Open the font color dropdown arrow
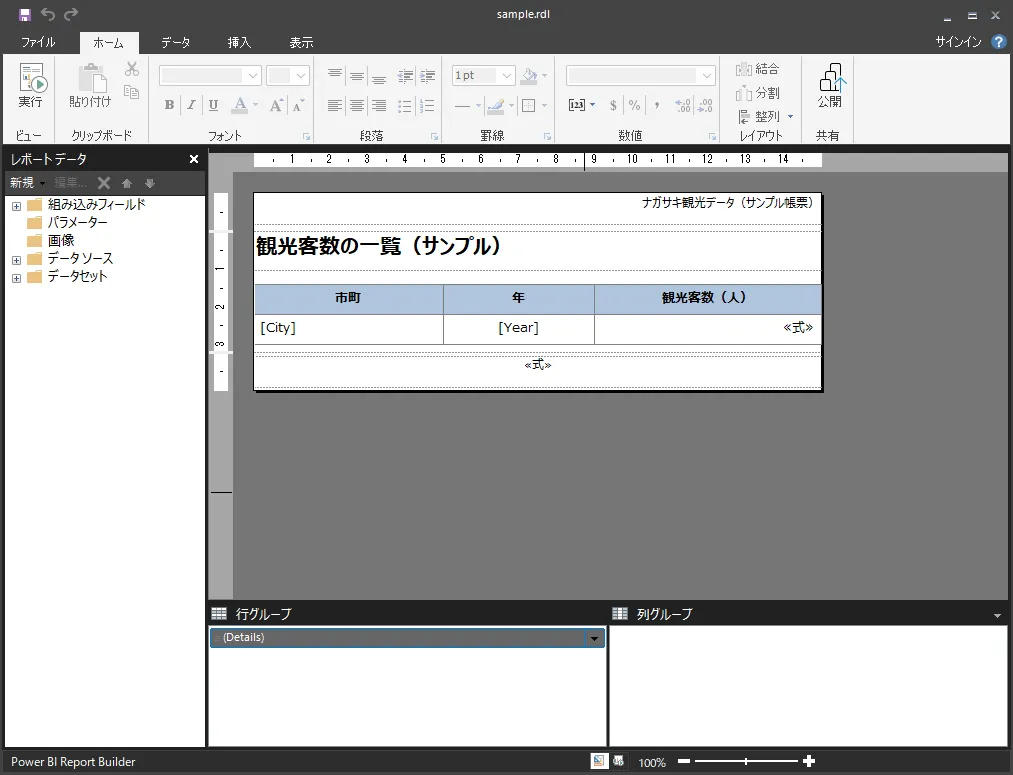This screenshot has width=1013, height=775. coord(256,105)
